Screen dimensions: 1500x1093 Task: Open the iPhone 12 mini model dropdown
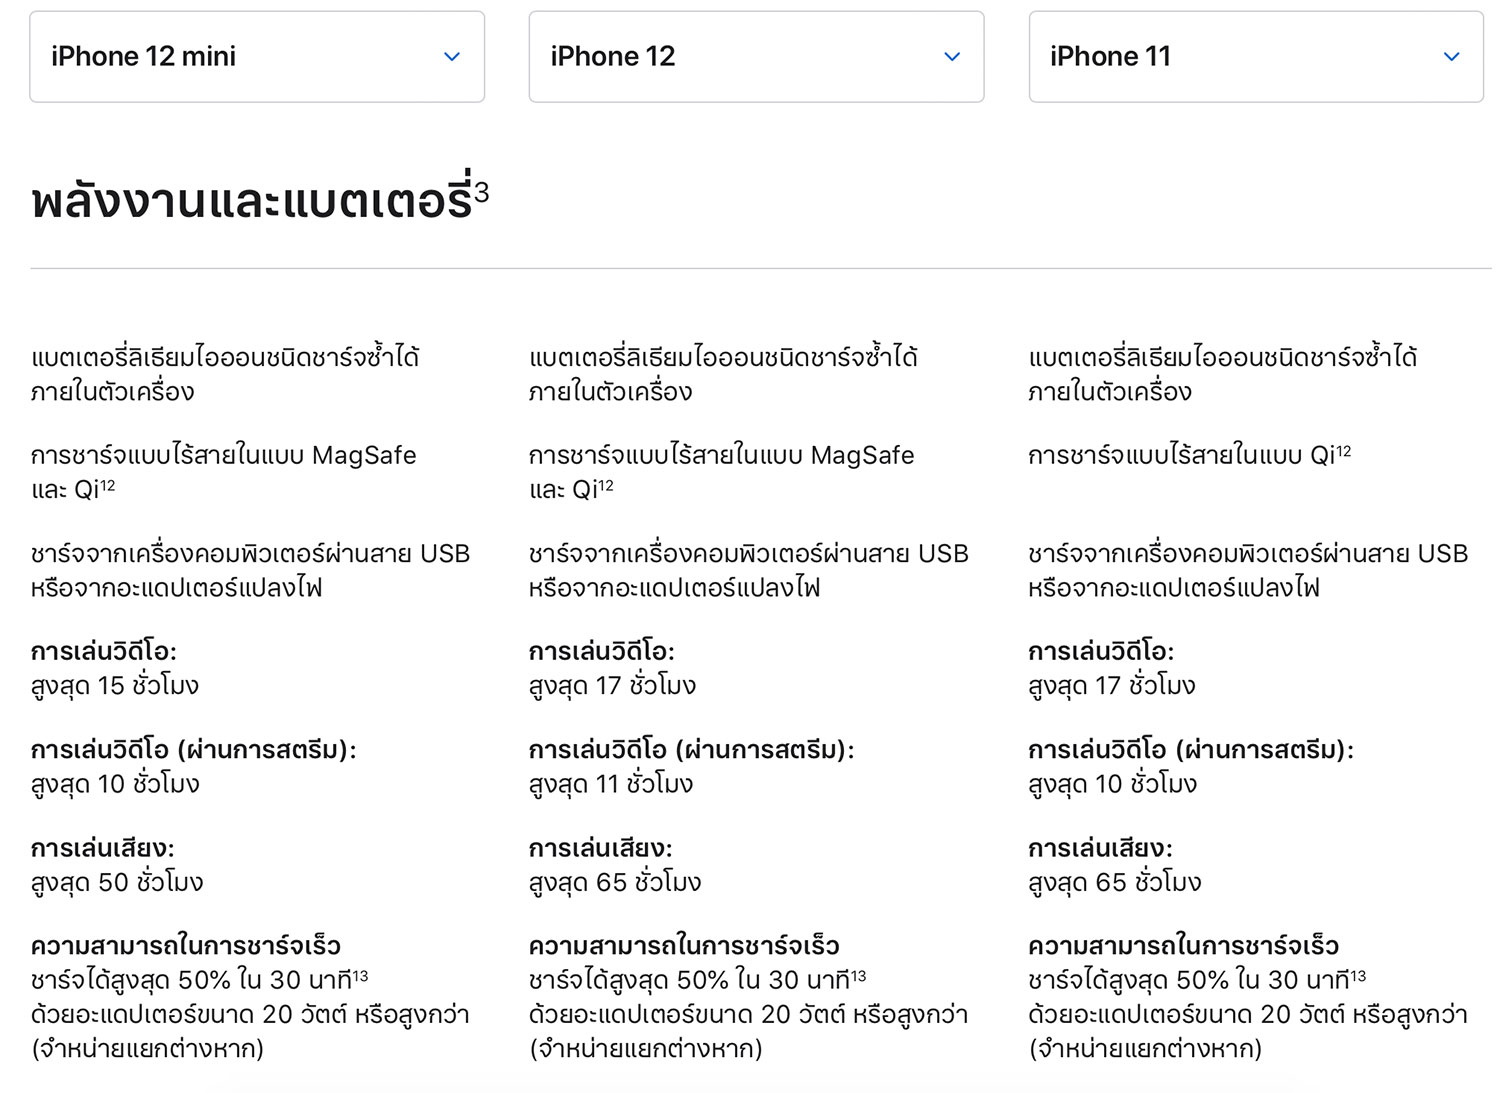click(257, 57)
